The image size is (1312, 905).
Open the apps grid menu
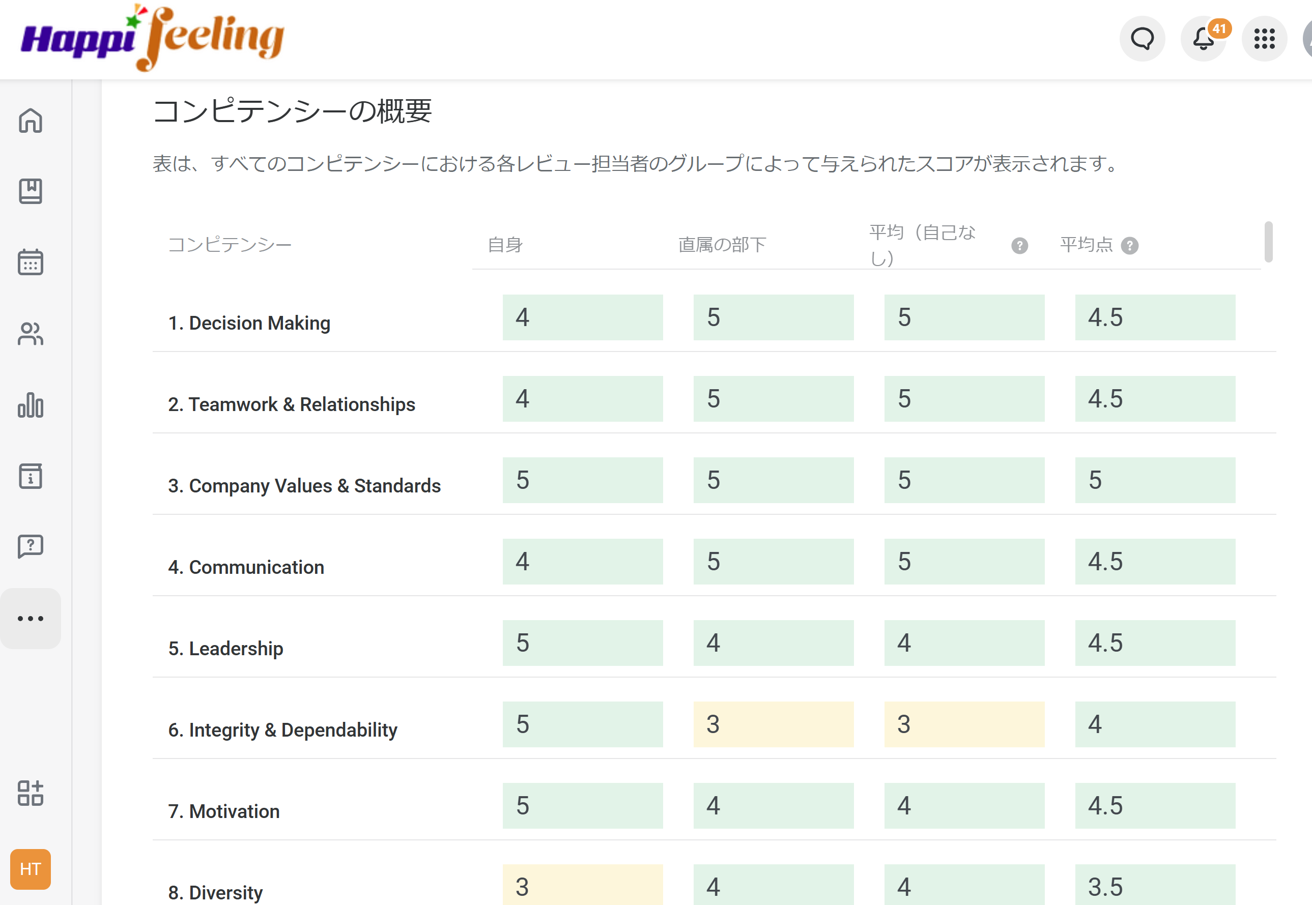[1264, 39]
